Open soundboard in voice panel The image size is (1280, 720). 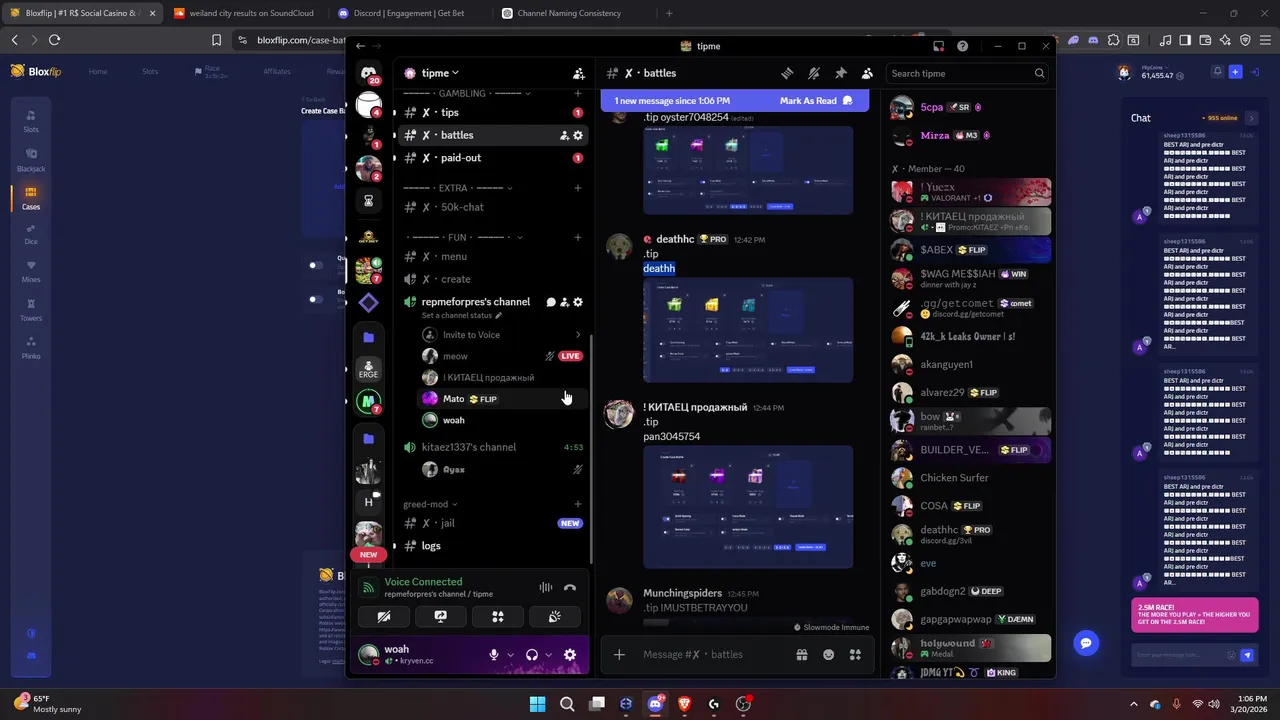point(555,617)
